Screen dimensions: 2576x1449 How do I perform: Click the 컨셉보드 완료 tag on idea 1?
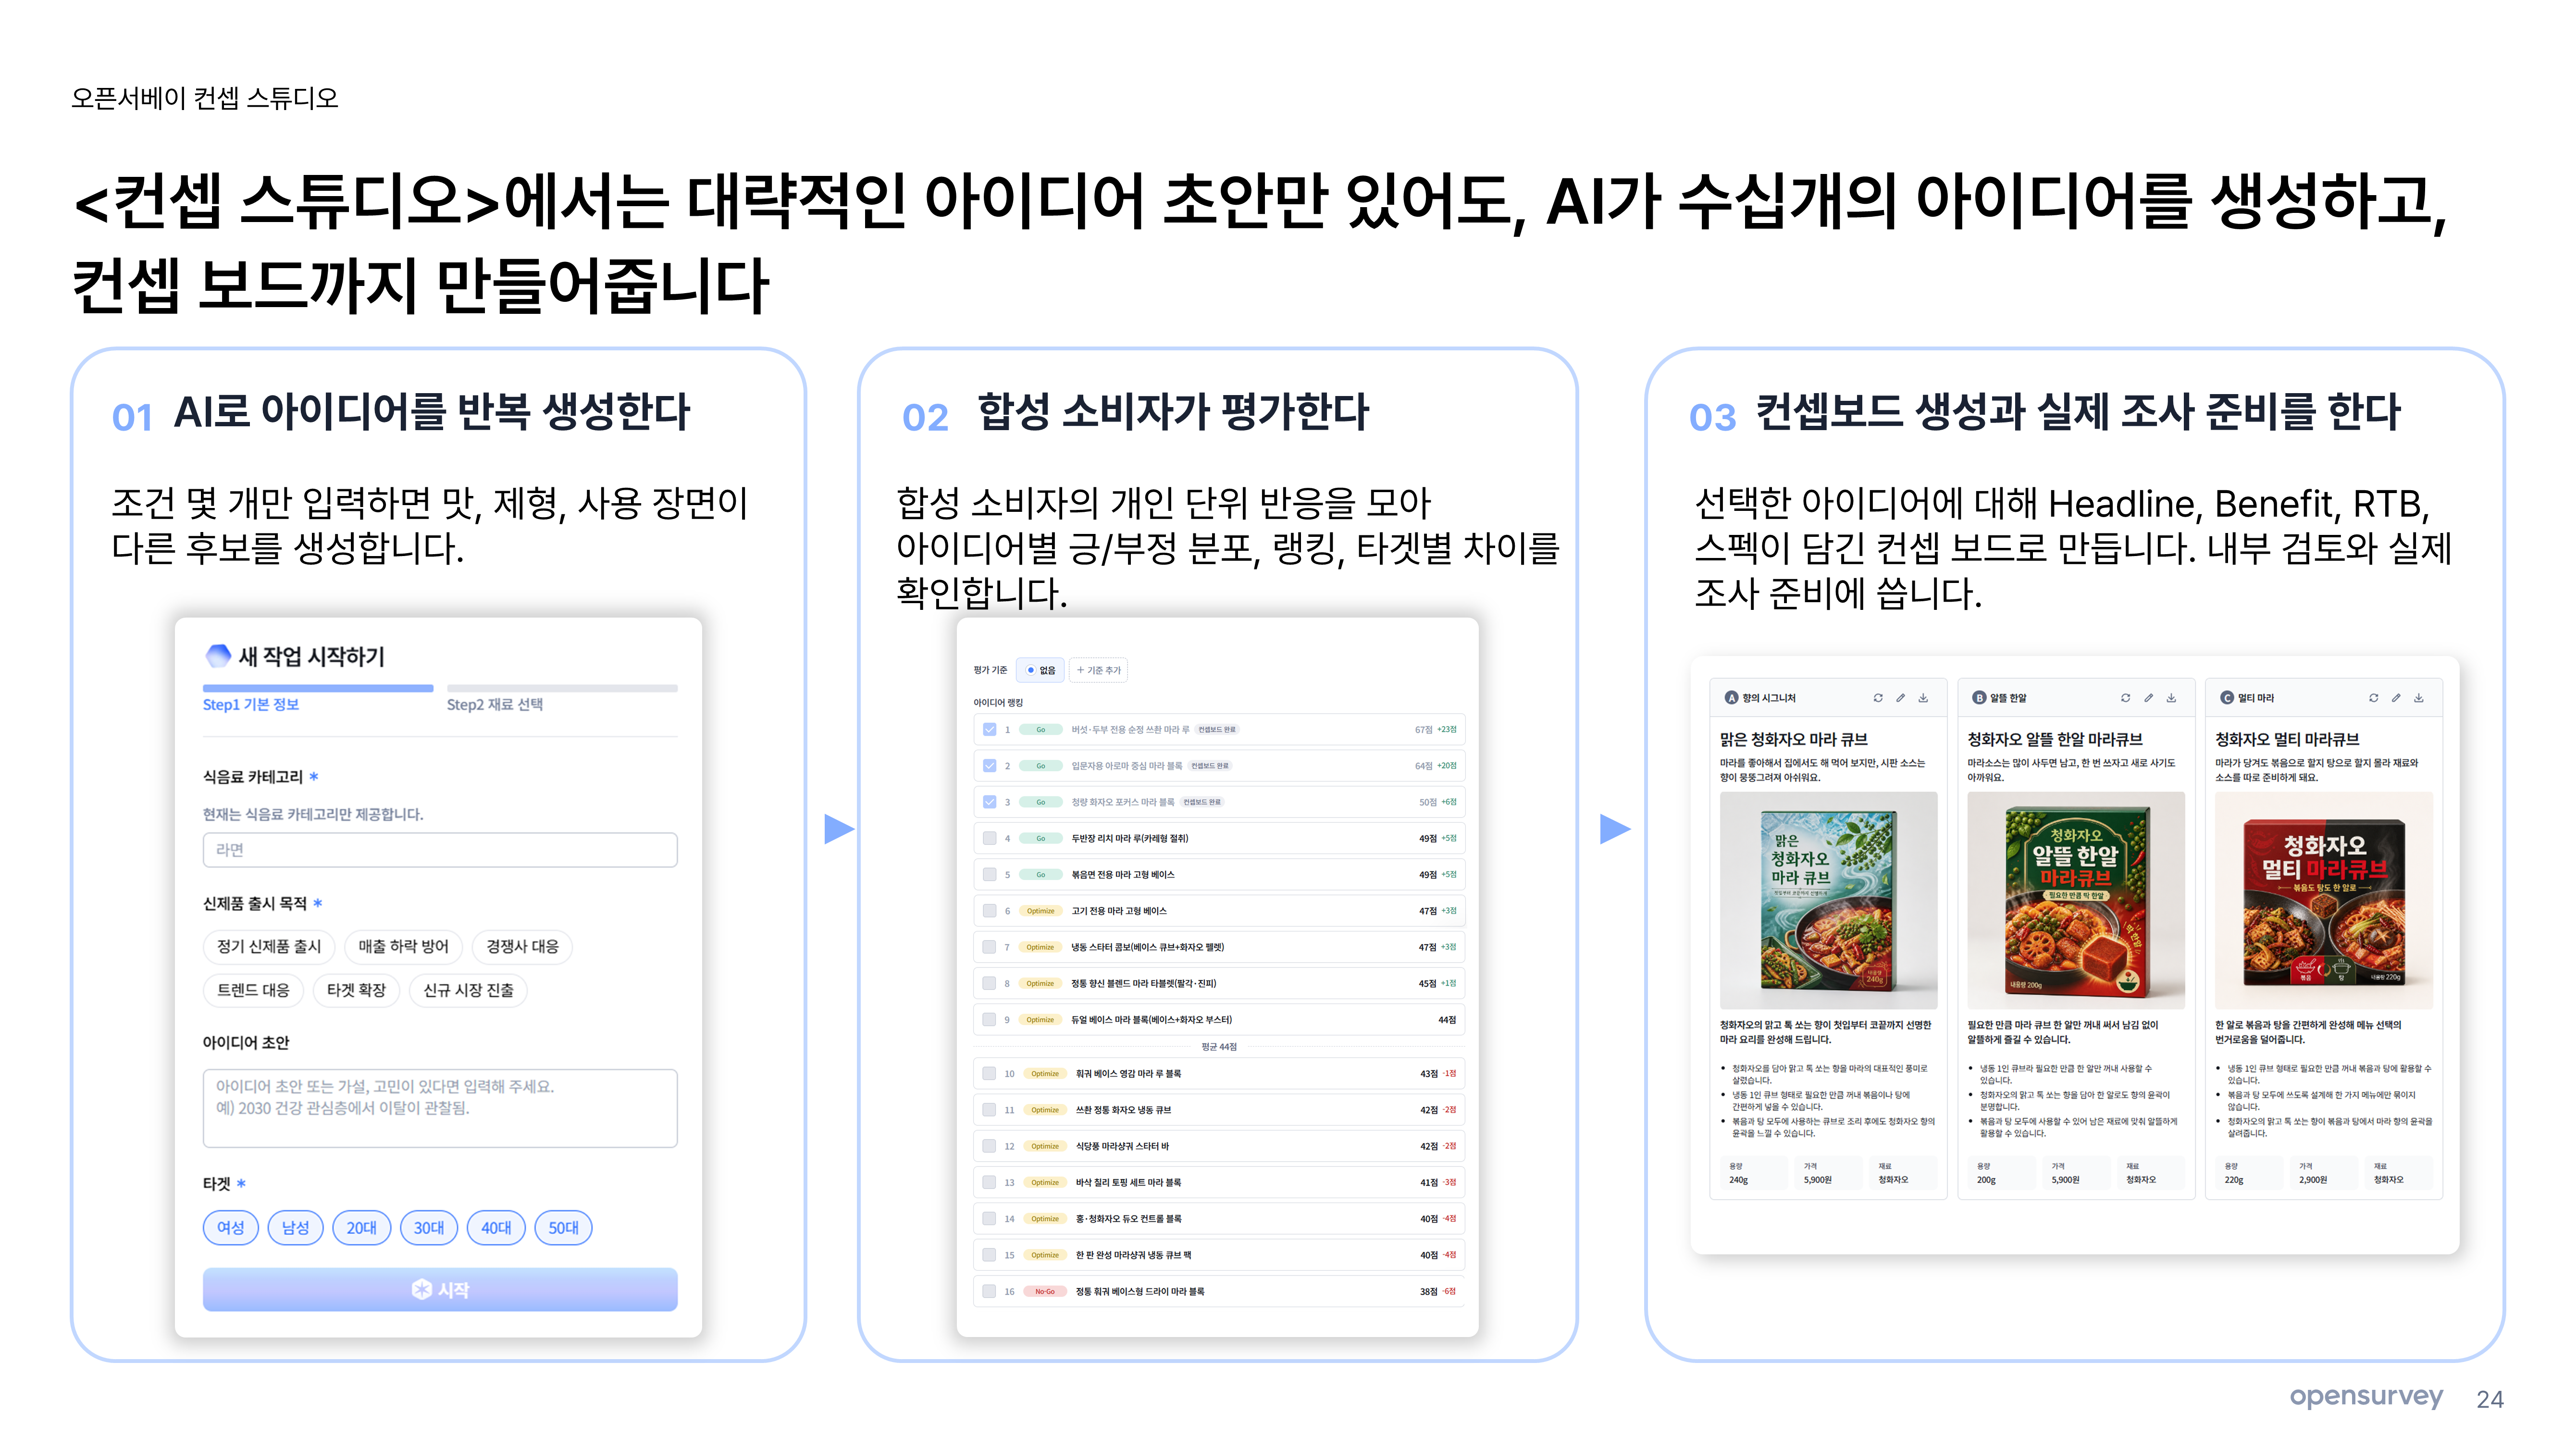1217,730
